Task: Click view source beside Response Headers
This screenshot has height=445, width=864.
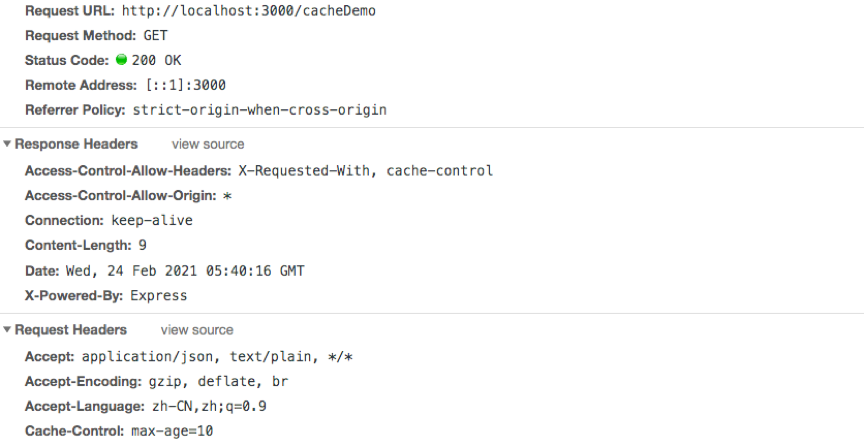Action: pos(207,144)
